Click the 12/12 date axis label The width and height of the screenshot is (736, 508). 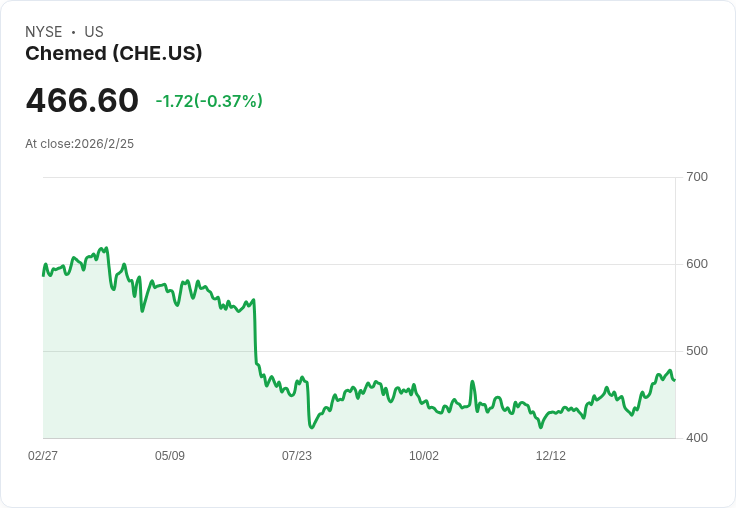(x=551, y=456)
